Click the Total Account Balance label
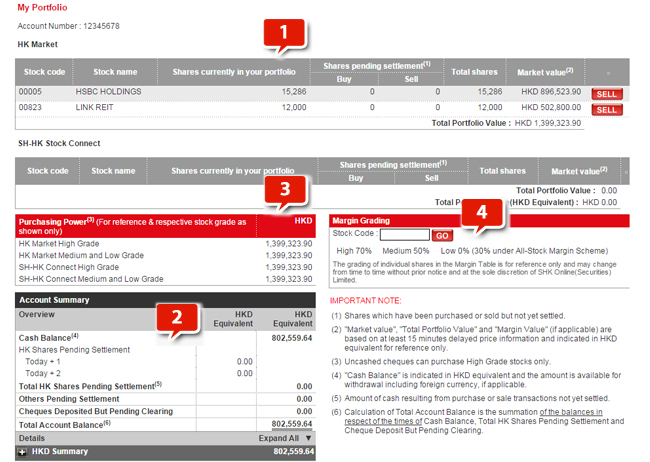The image size is (650, 462). [x=65, y=425]
